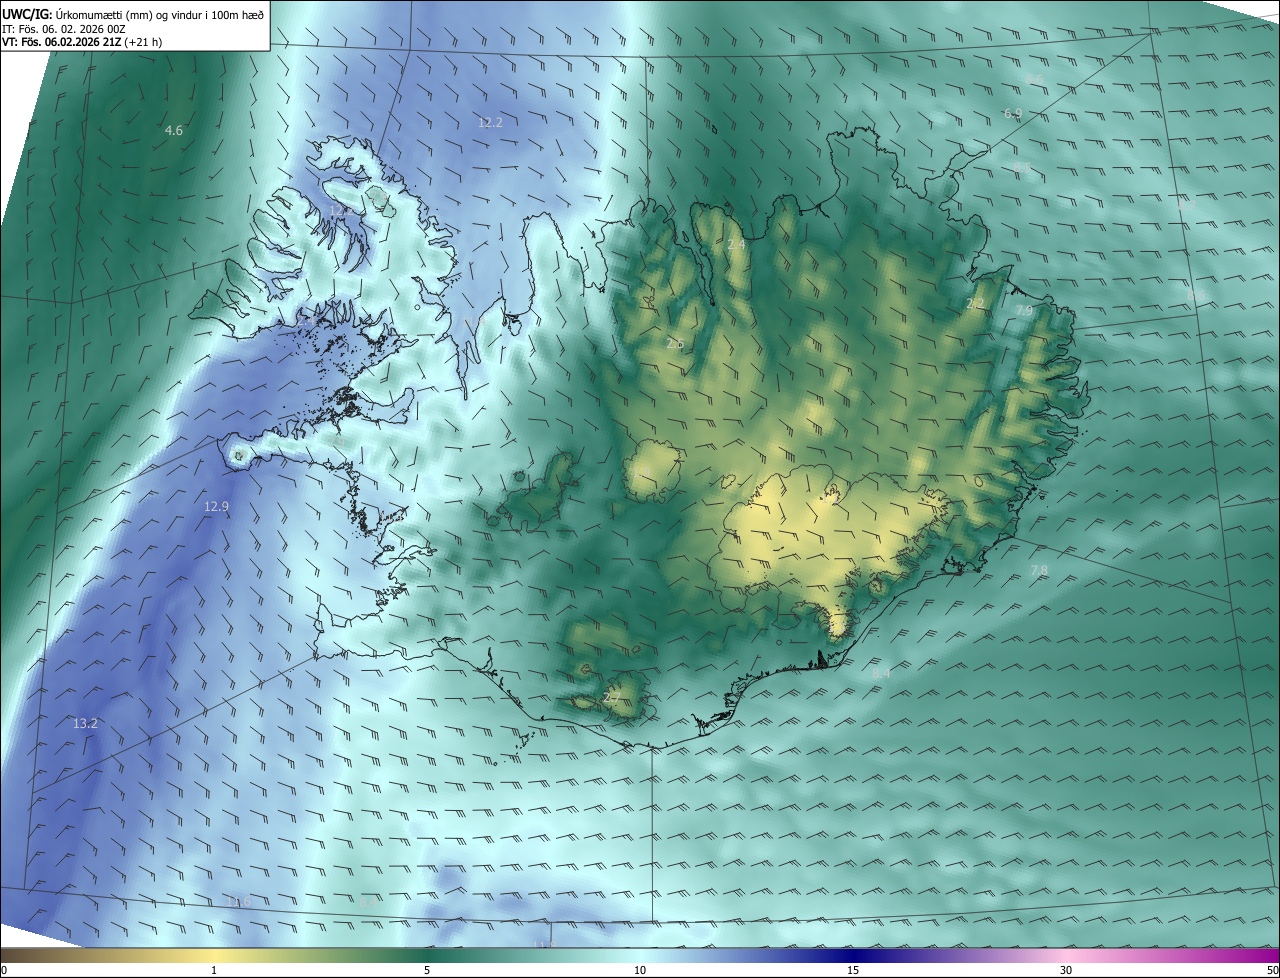Click the 12.2 value label north of Iceland
This screenshot has height=978, width=1280.
[490, 122]
